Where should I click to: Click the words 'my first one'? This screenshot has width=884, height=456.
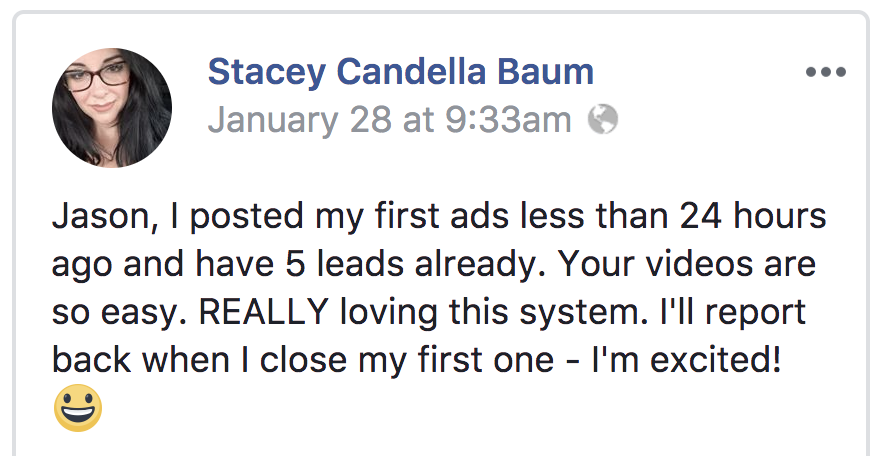(x=456, y=360)
